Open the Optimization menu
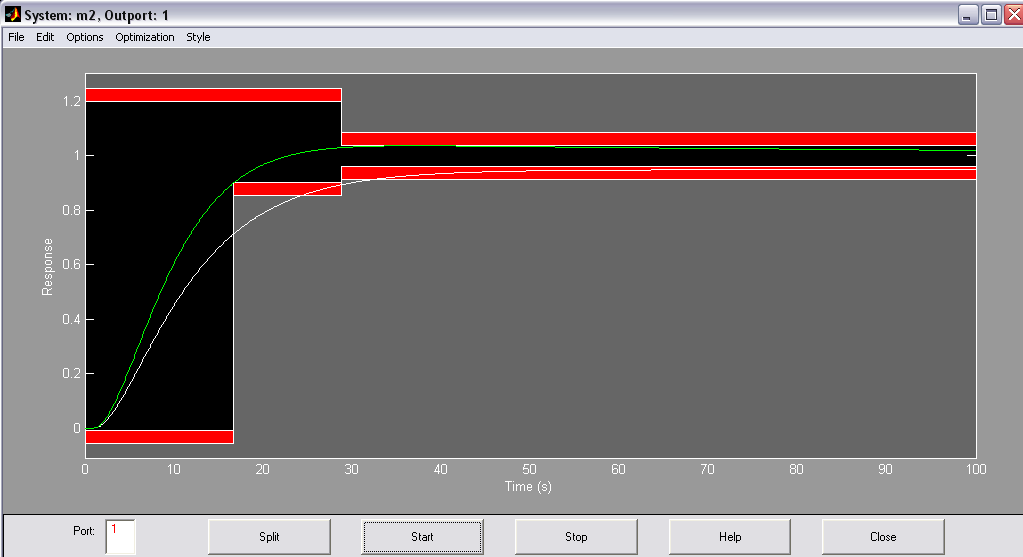 click(145, 37)
